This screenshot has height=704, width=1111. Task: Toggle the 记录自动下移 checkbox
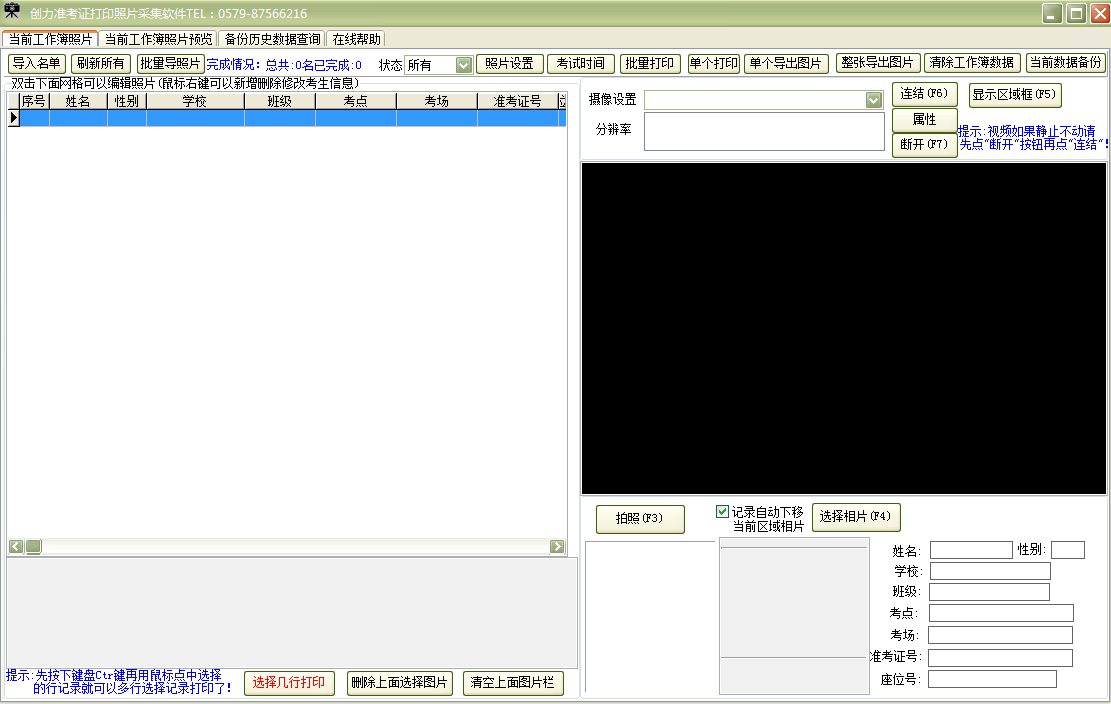pyautogui.click(x=722, y=511)
